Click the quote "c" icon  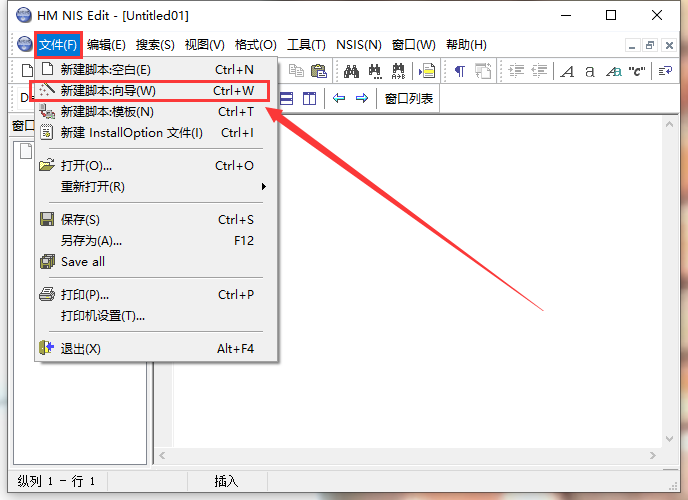(x=637, y=71)
